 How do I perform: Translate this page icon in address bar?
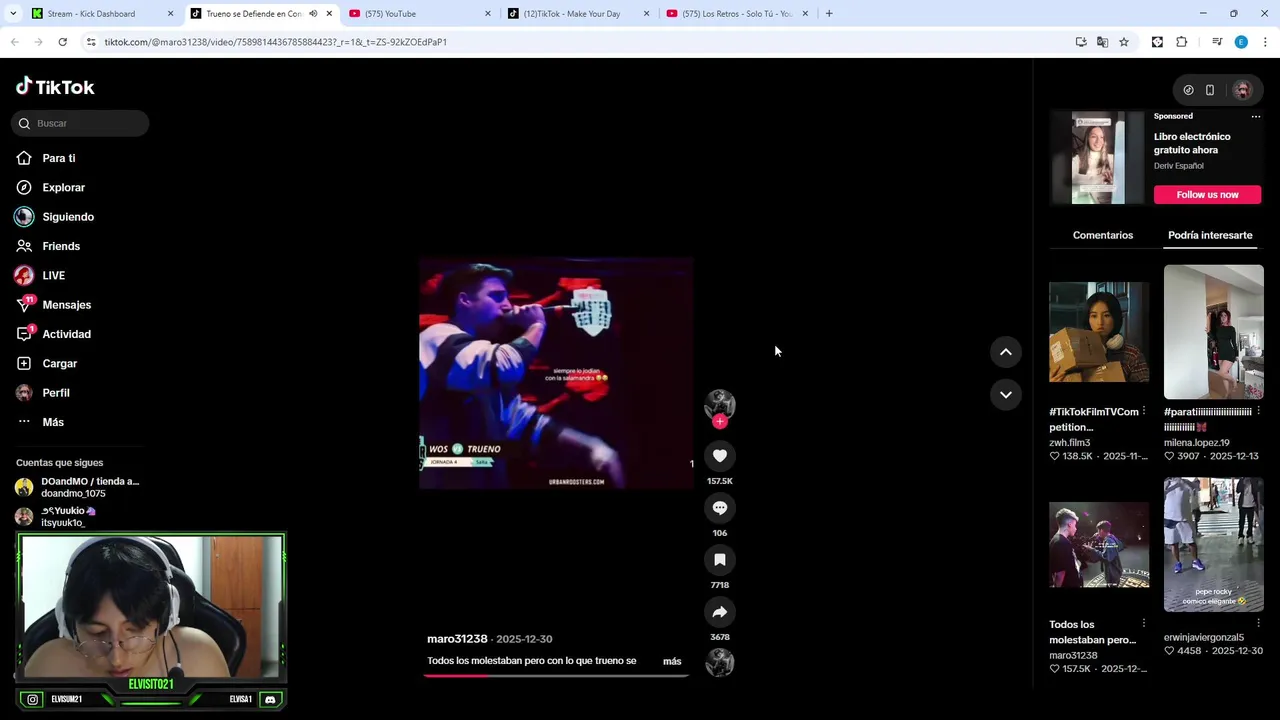1102,42
